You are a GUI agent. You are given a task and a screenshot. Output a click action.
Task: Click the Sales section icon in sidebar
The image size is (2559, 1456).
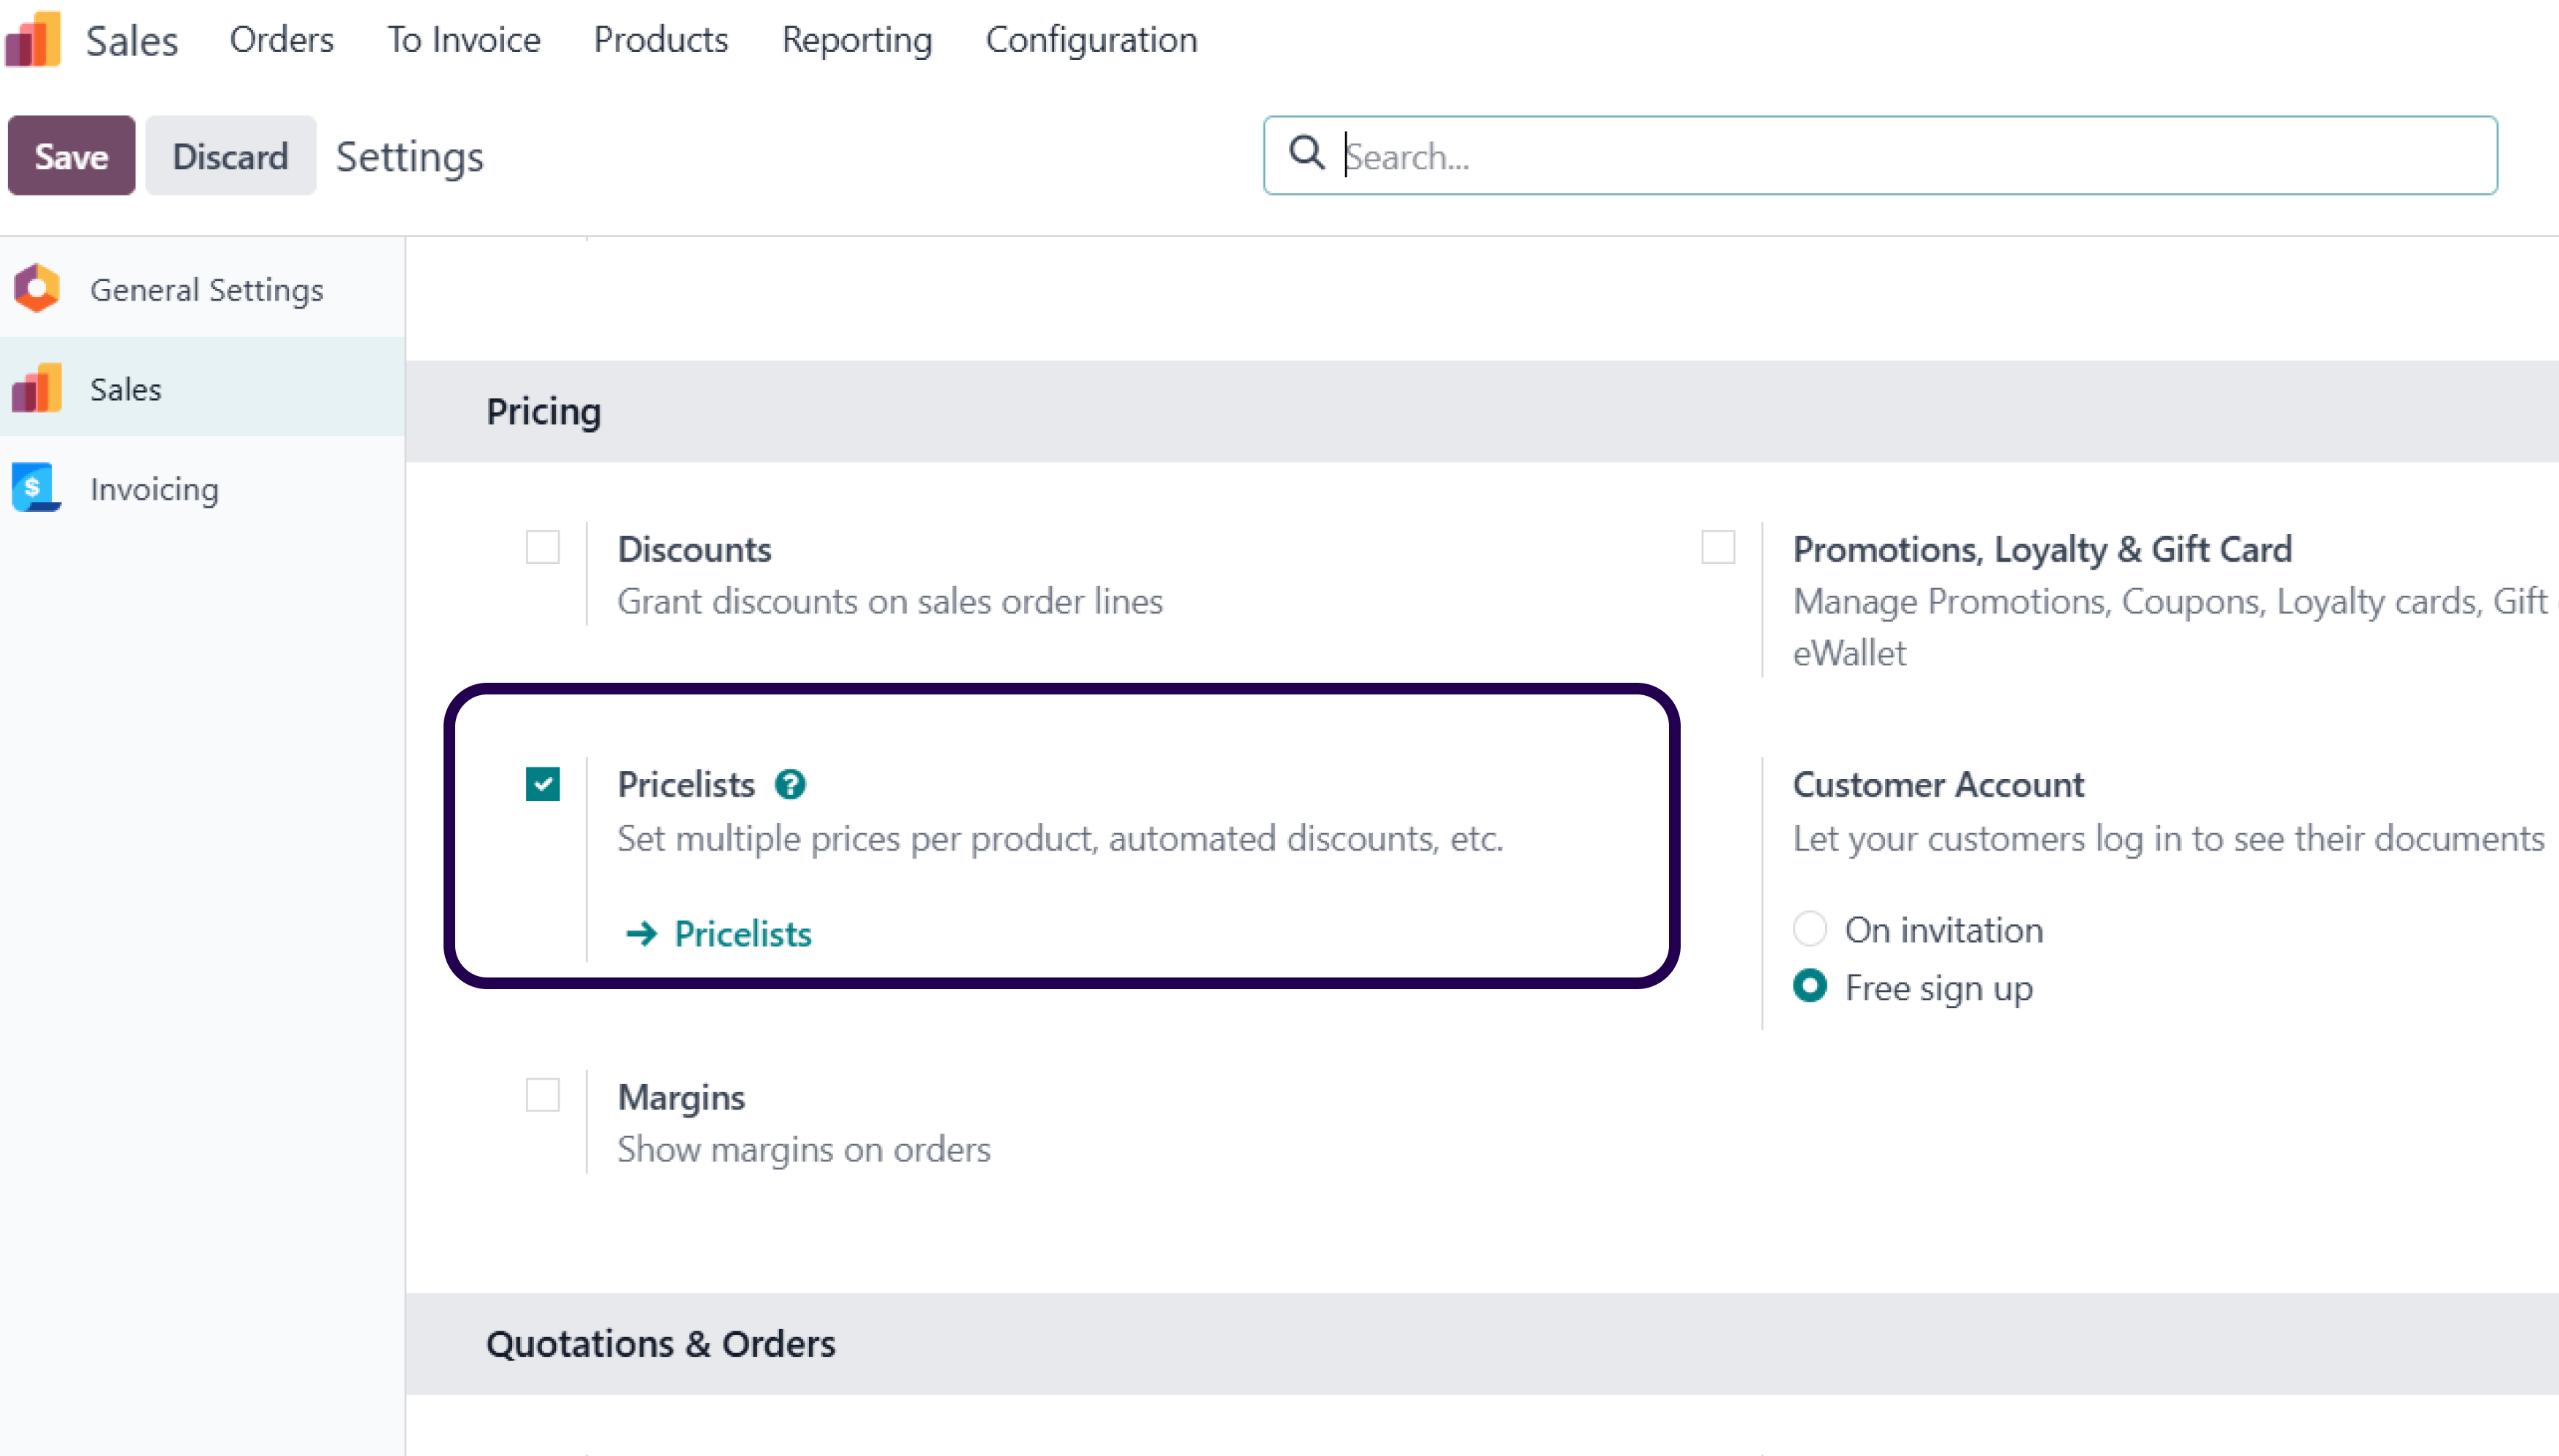pos(36,389)
